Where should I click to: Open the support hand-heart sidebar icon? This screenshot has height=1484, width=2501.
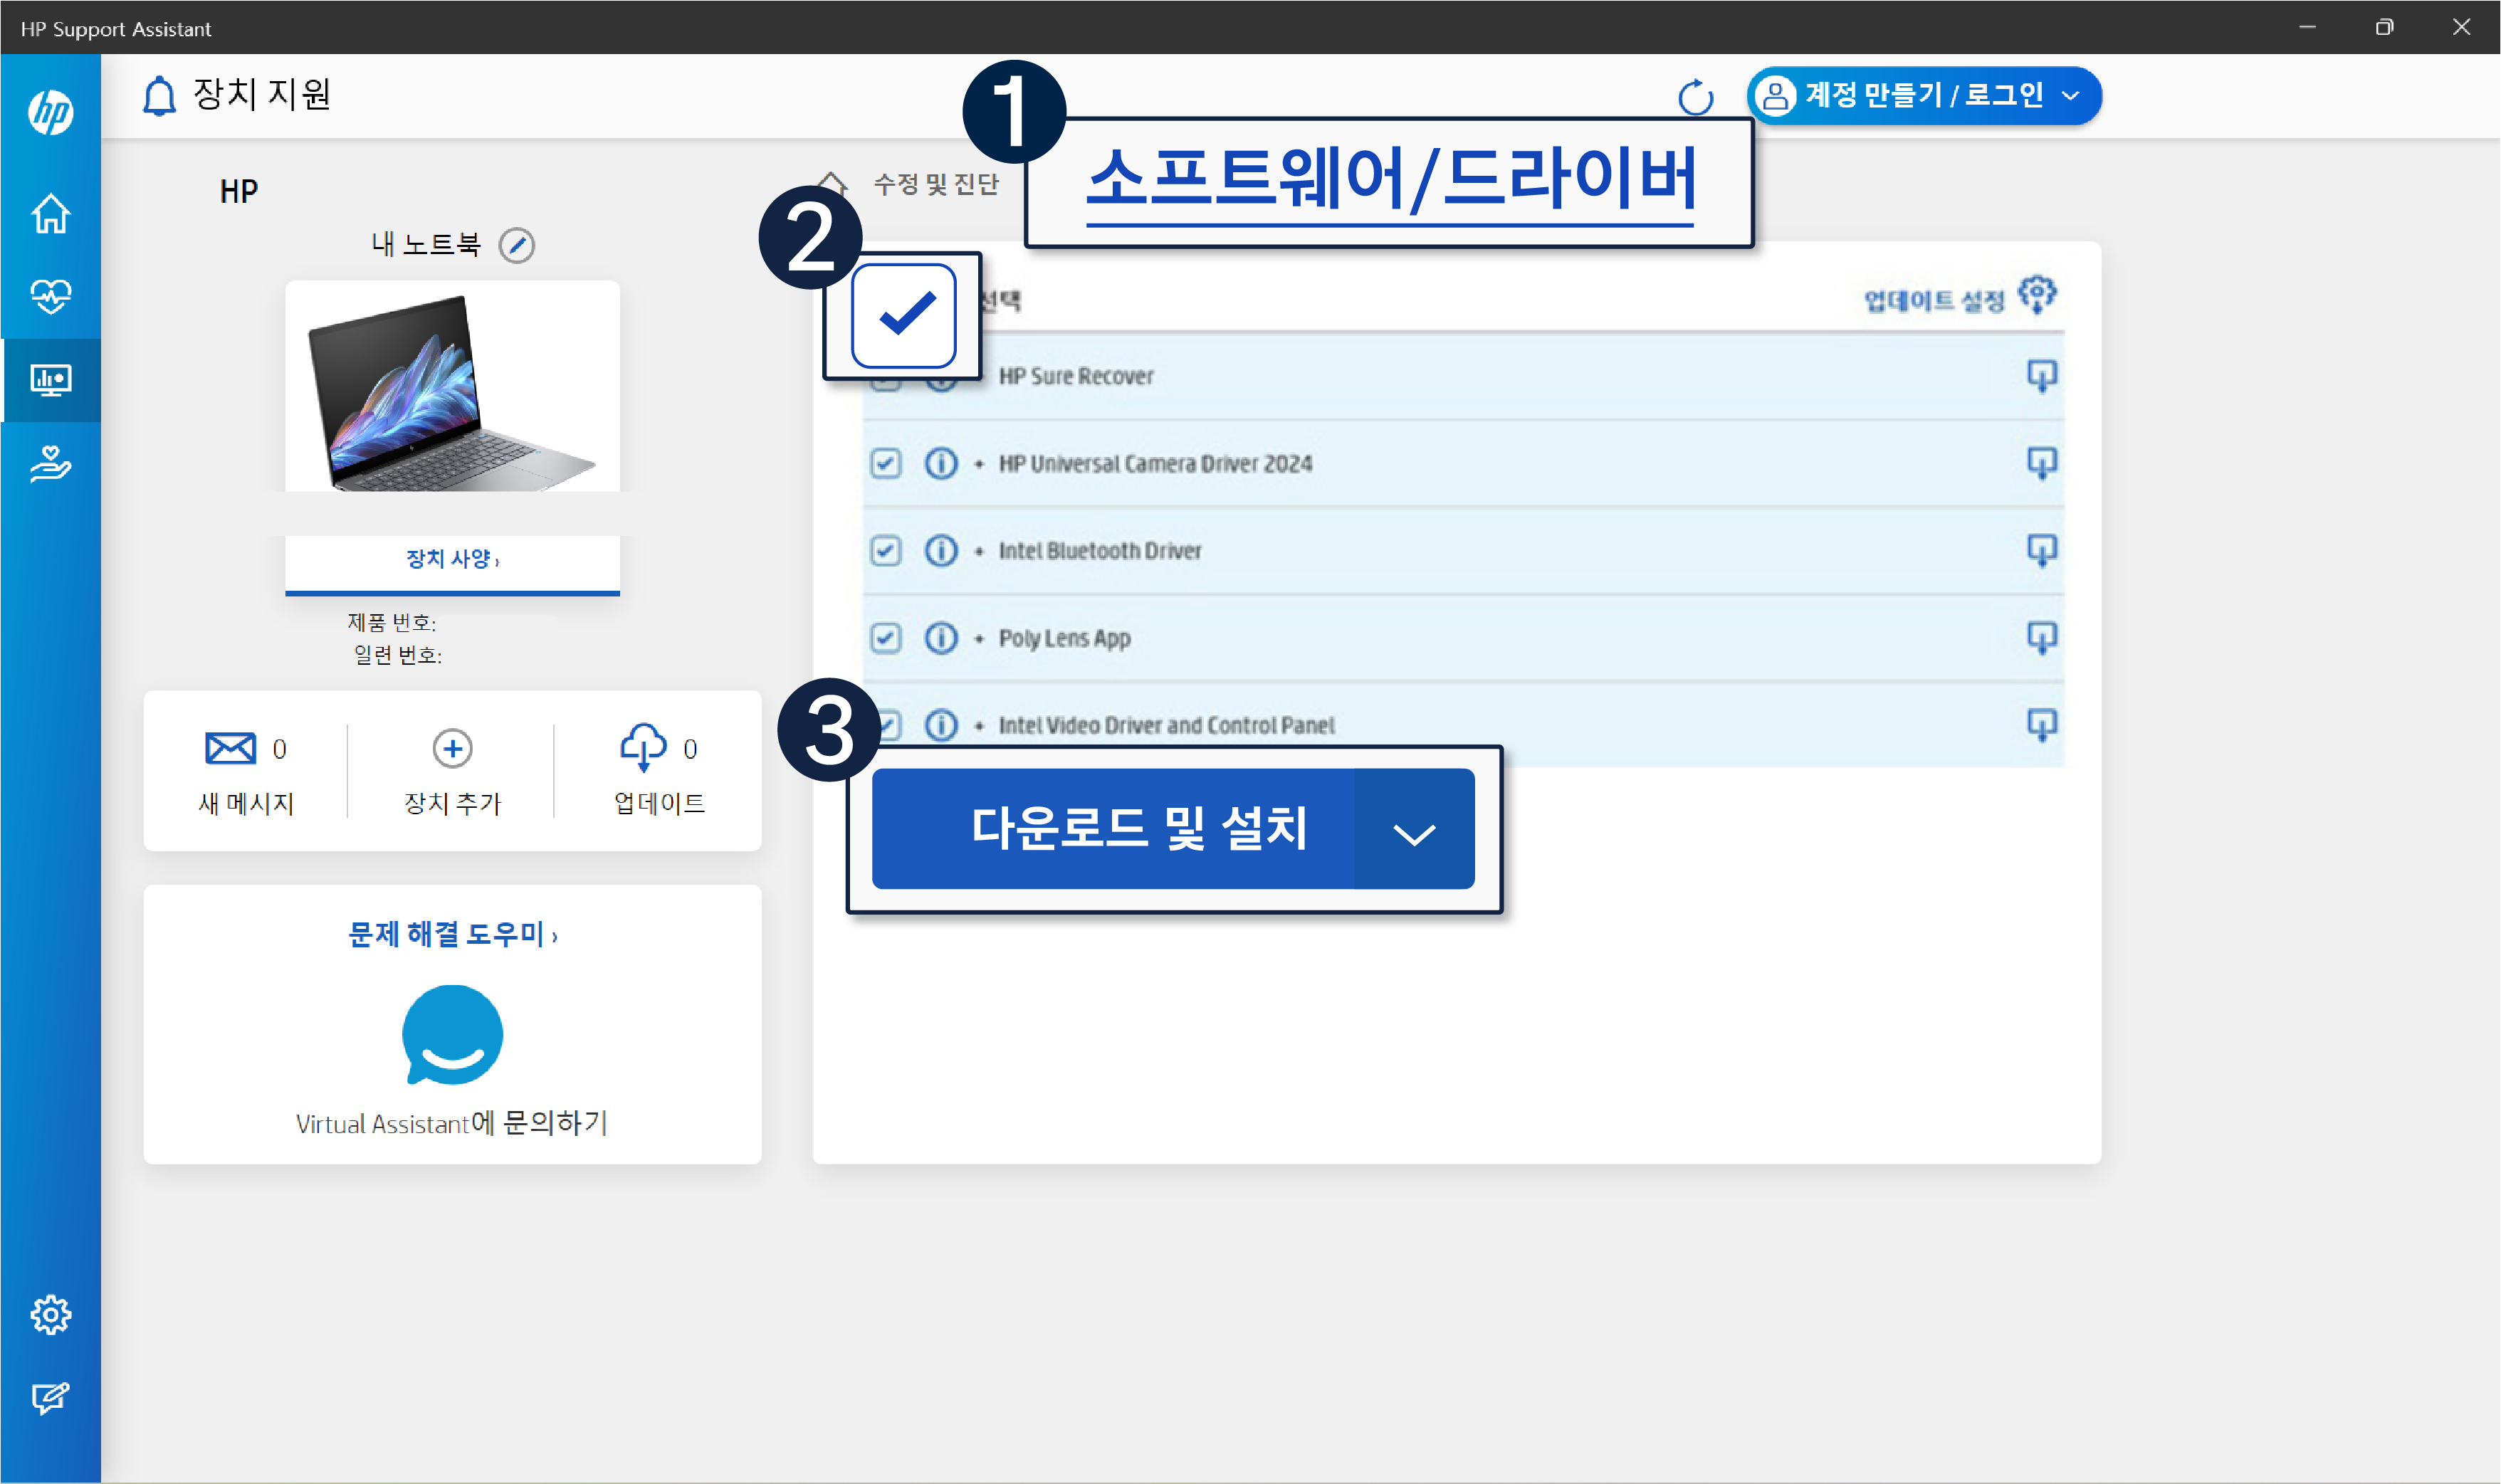point(50,463)
